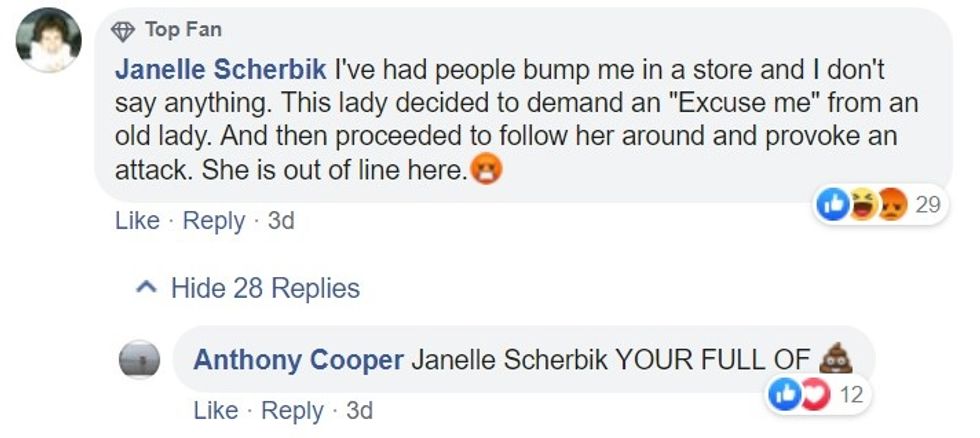Image resolution: width=980 pixels, height=438 pixels.
Task: Click the angry emoji ending Janelle's comment
Action: pyautogui.click(x=487, y=172)
